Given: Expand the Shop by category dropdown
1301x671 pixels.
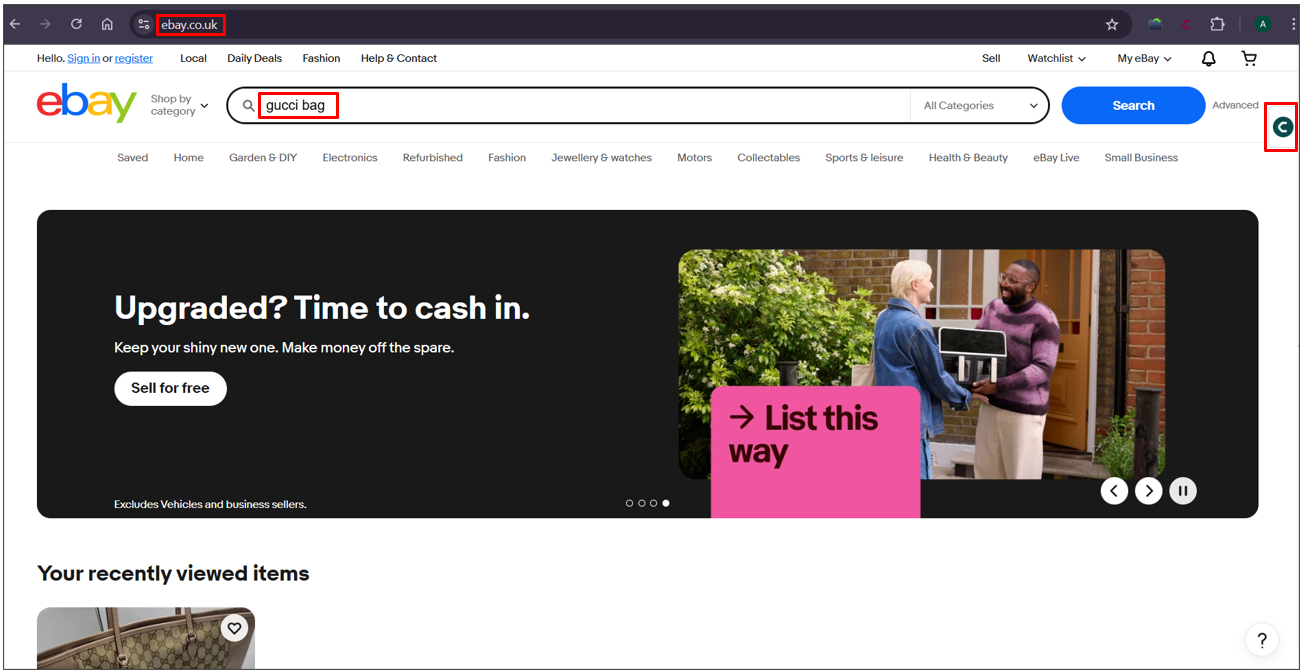Looking at the screenshot, I should [179, 105].
